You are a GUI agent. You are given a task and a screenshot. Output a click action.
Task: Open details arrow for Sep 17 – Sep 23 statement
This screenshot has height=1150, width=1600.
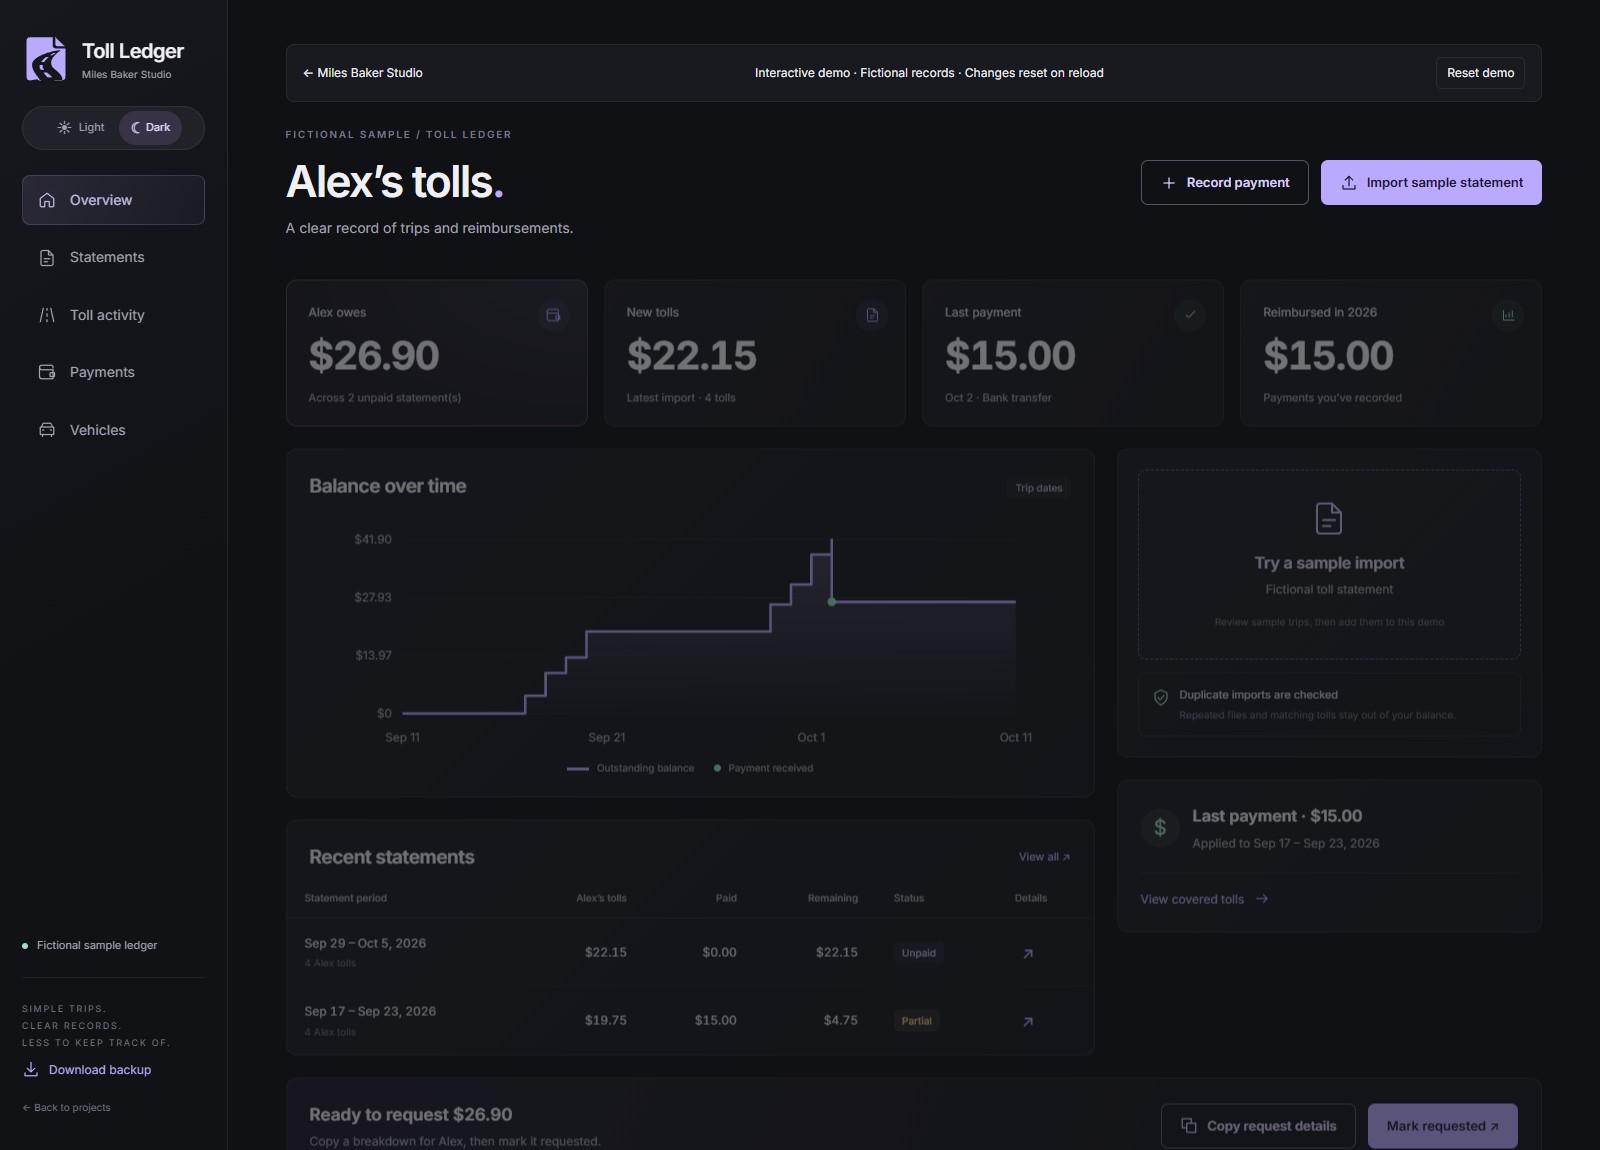point(1028,1022)
